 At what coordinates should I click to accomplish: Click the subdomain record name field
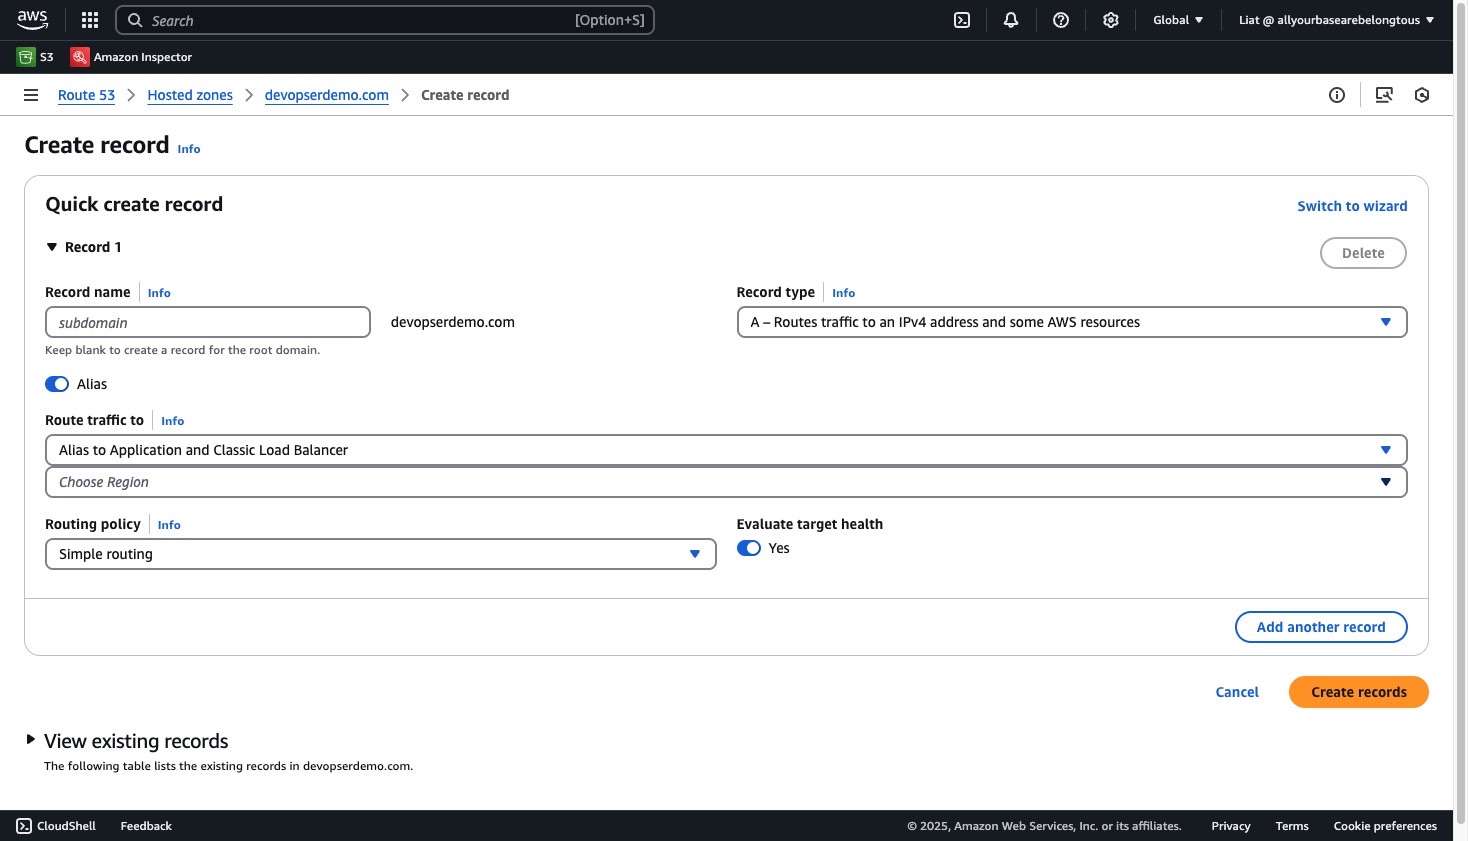208,322
